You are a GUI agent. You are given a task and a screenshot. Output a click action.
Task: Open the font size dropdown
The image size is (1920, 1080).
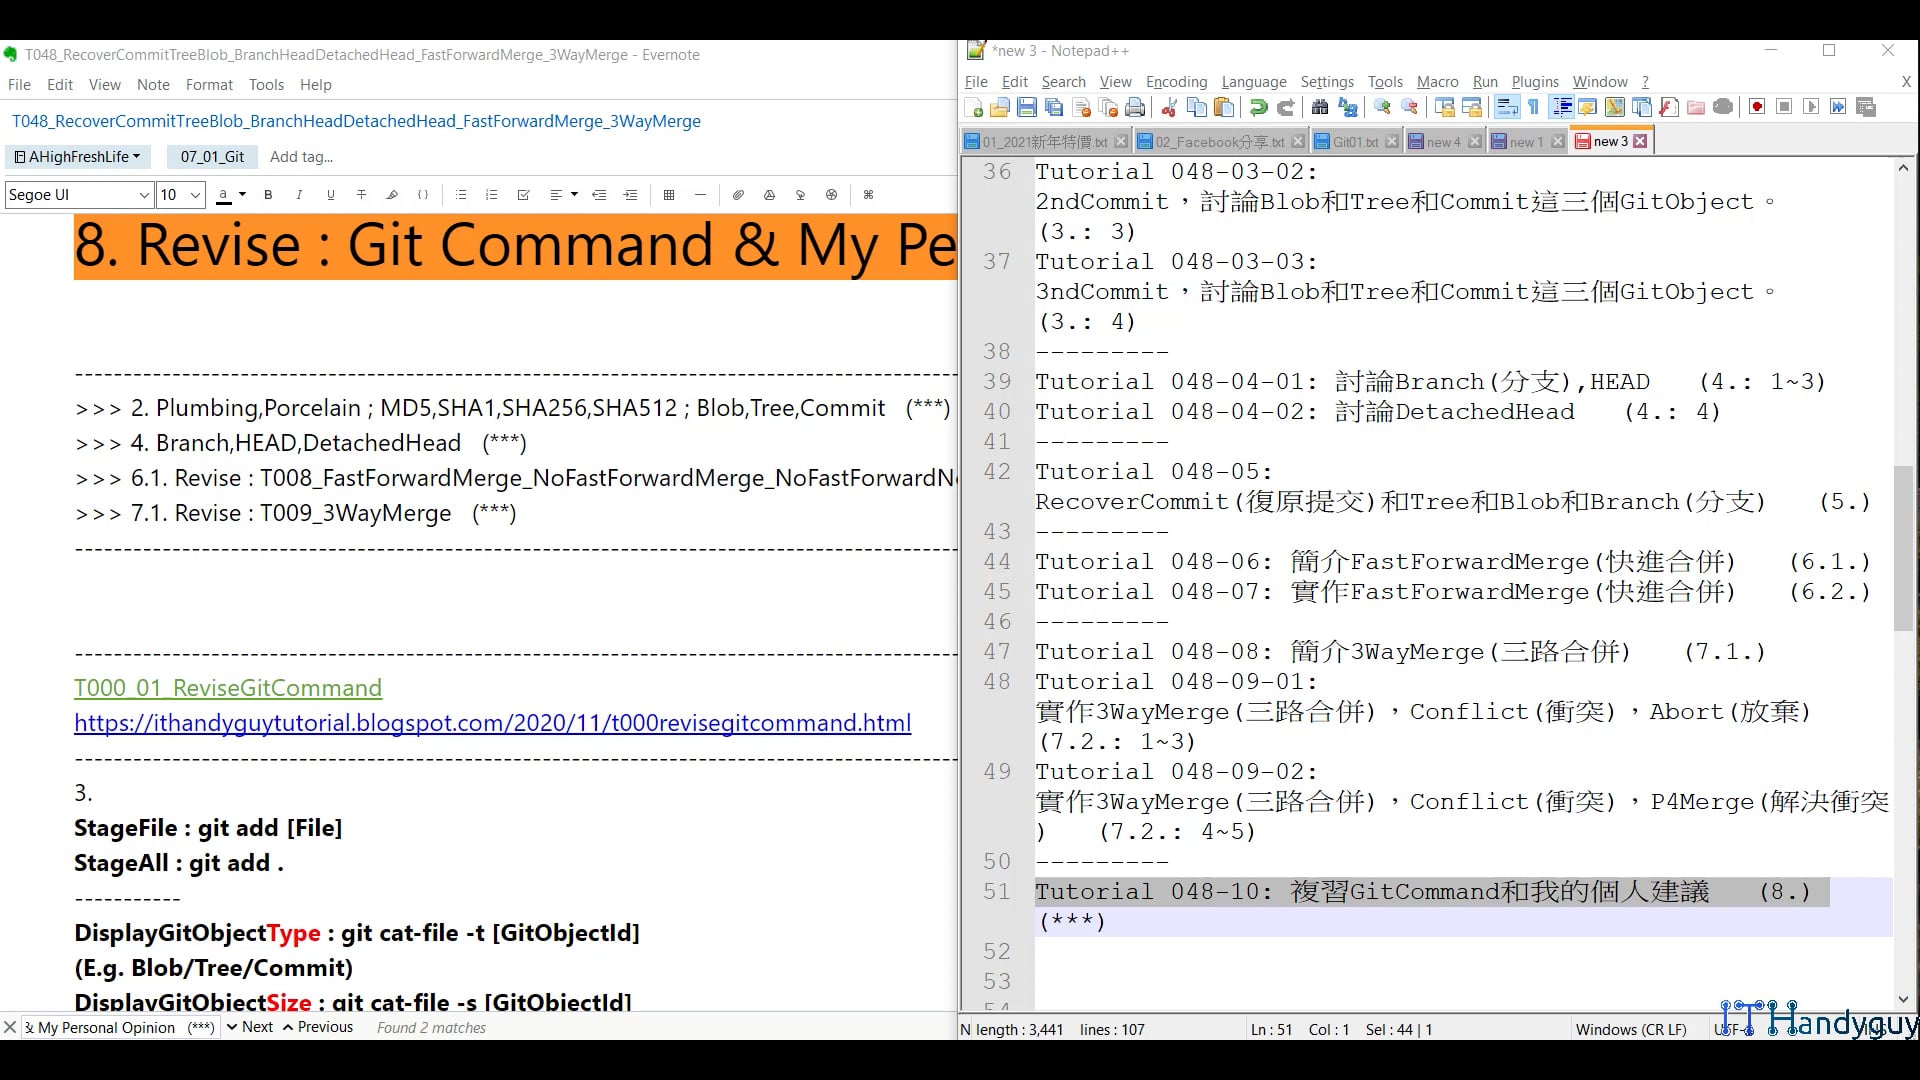point(180,195)
